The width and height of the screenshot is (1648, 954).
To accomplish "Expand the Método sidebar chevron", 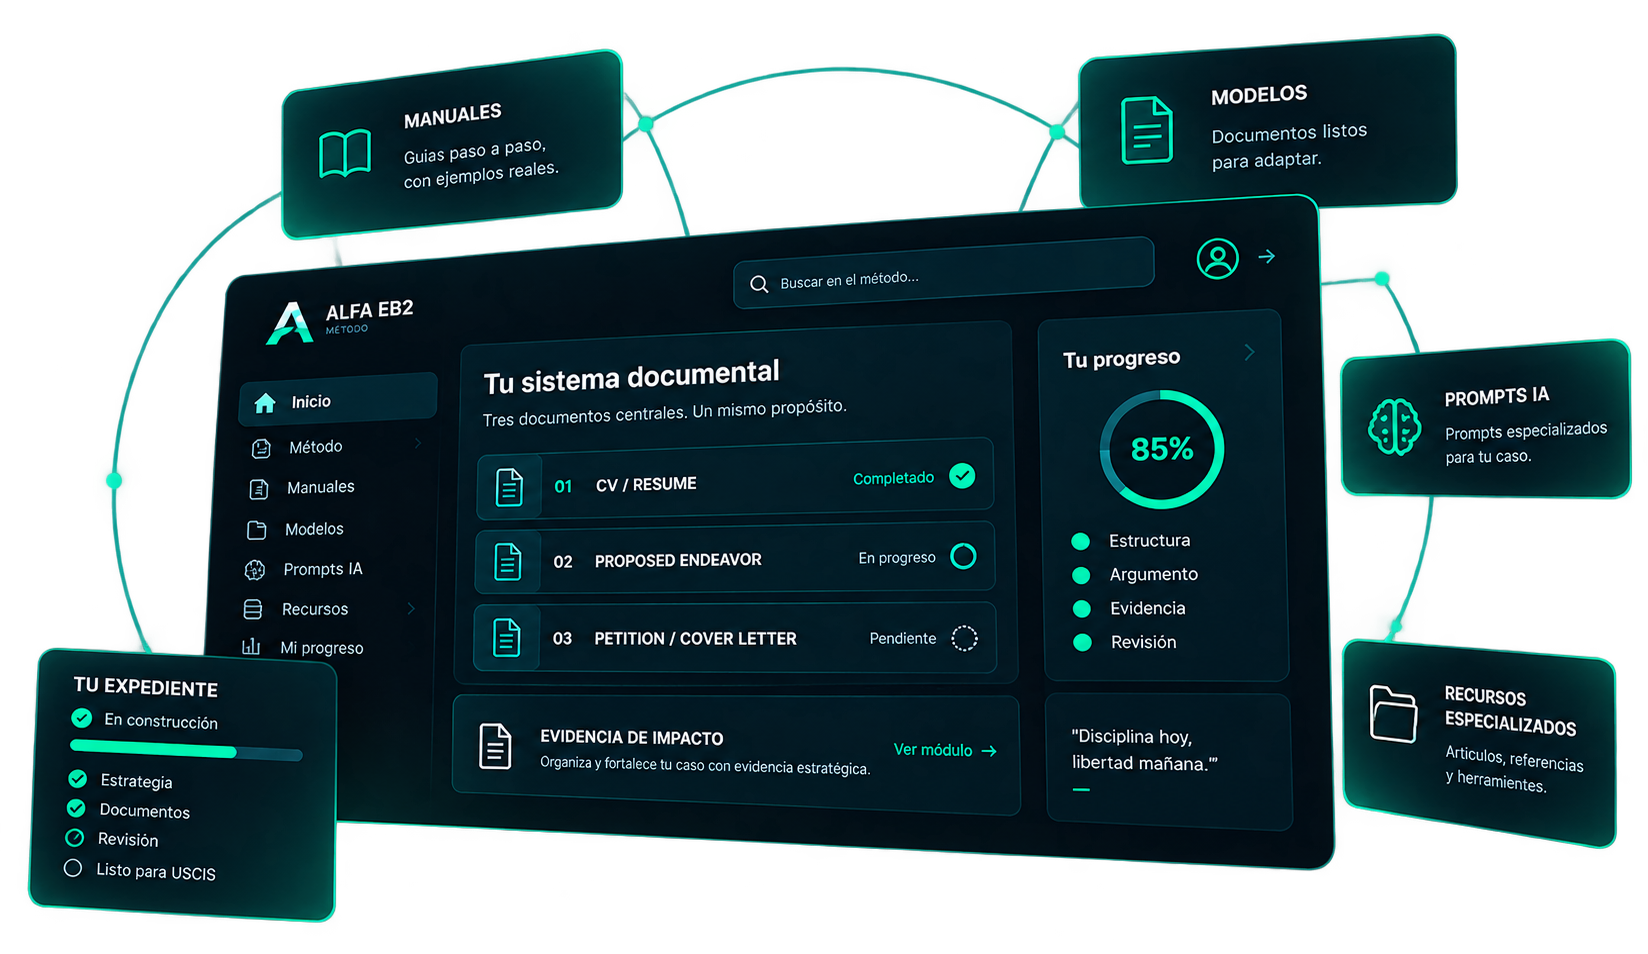I will (417, 442).
